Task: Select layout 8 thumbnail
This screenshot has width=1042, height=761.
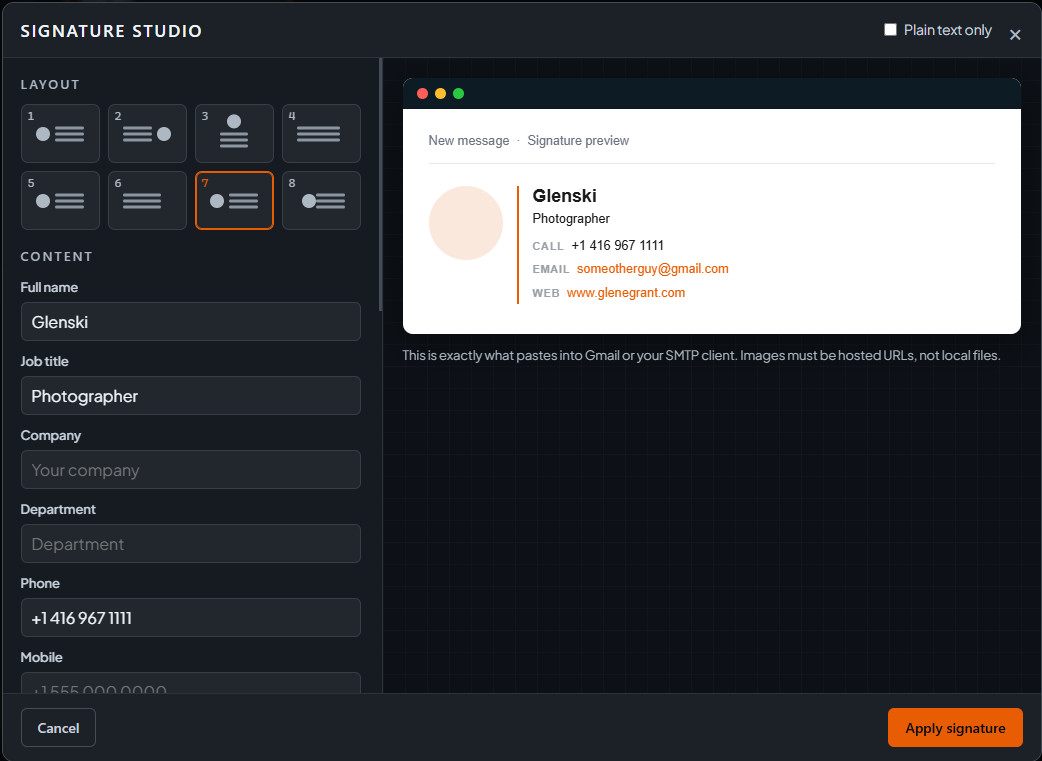Action: 322,201
